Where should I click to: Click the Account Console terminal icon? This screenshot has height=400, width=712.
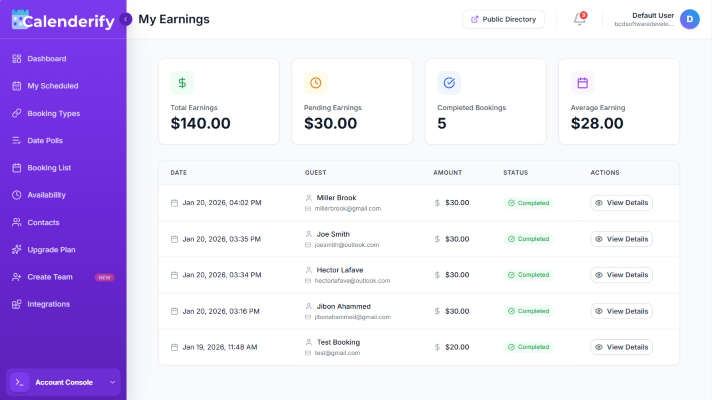pos(20,382)
